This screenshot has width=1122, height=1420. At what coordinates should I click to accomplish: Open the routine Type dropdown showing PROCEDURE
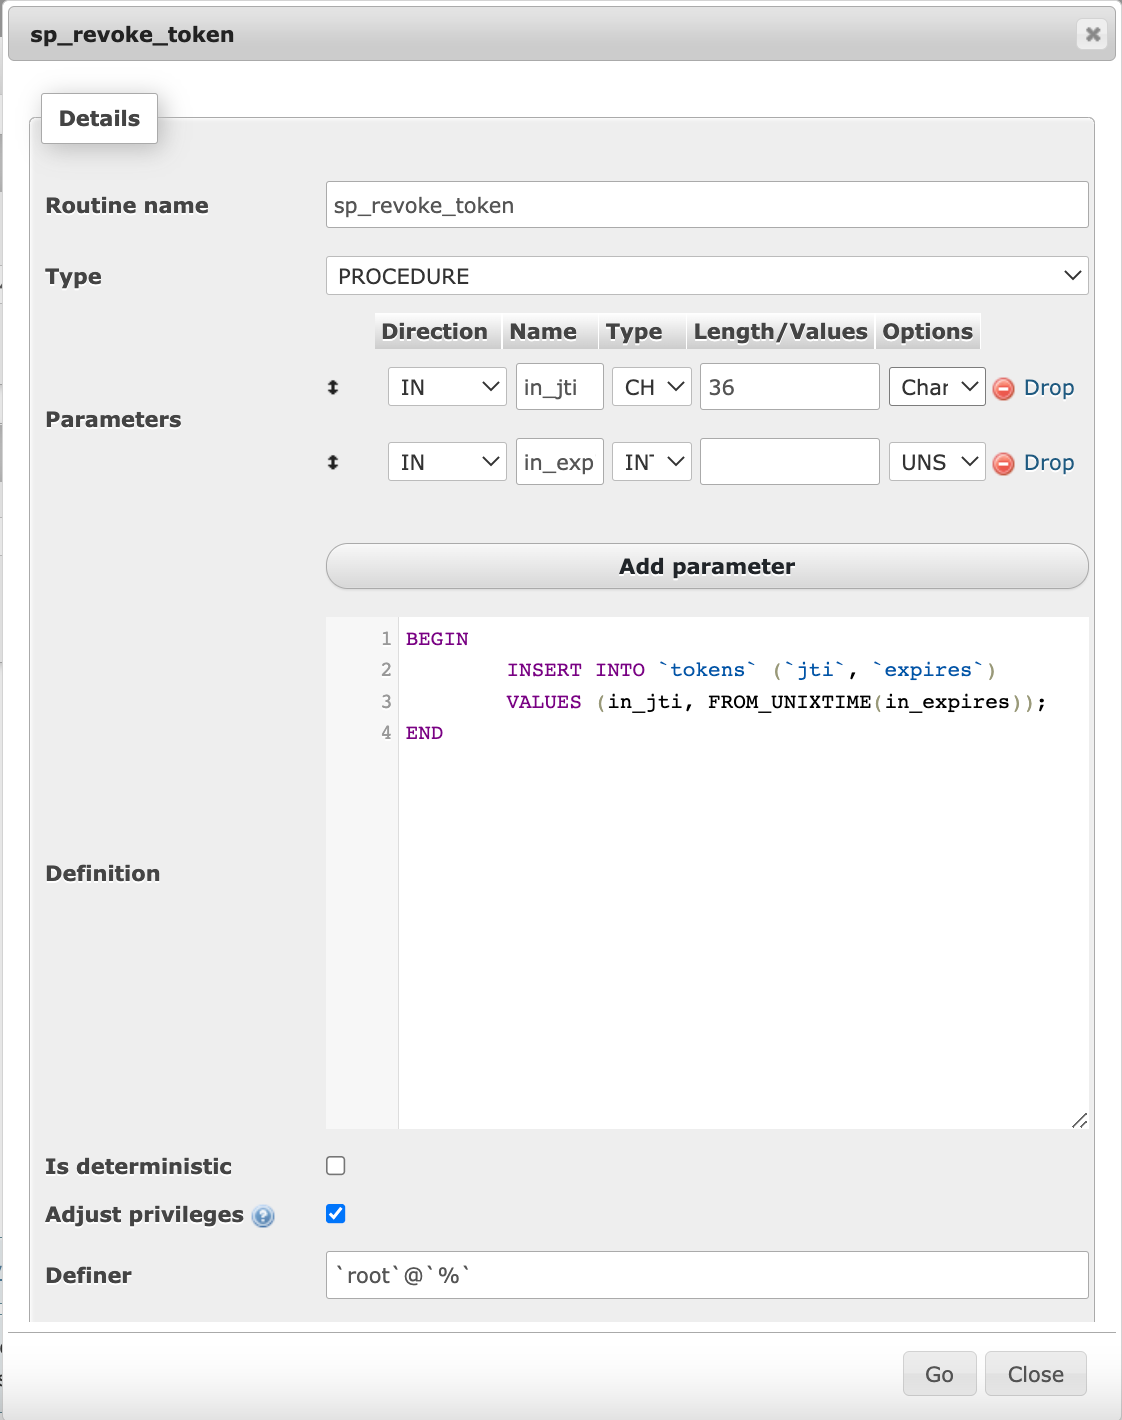point(706,276)
